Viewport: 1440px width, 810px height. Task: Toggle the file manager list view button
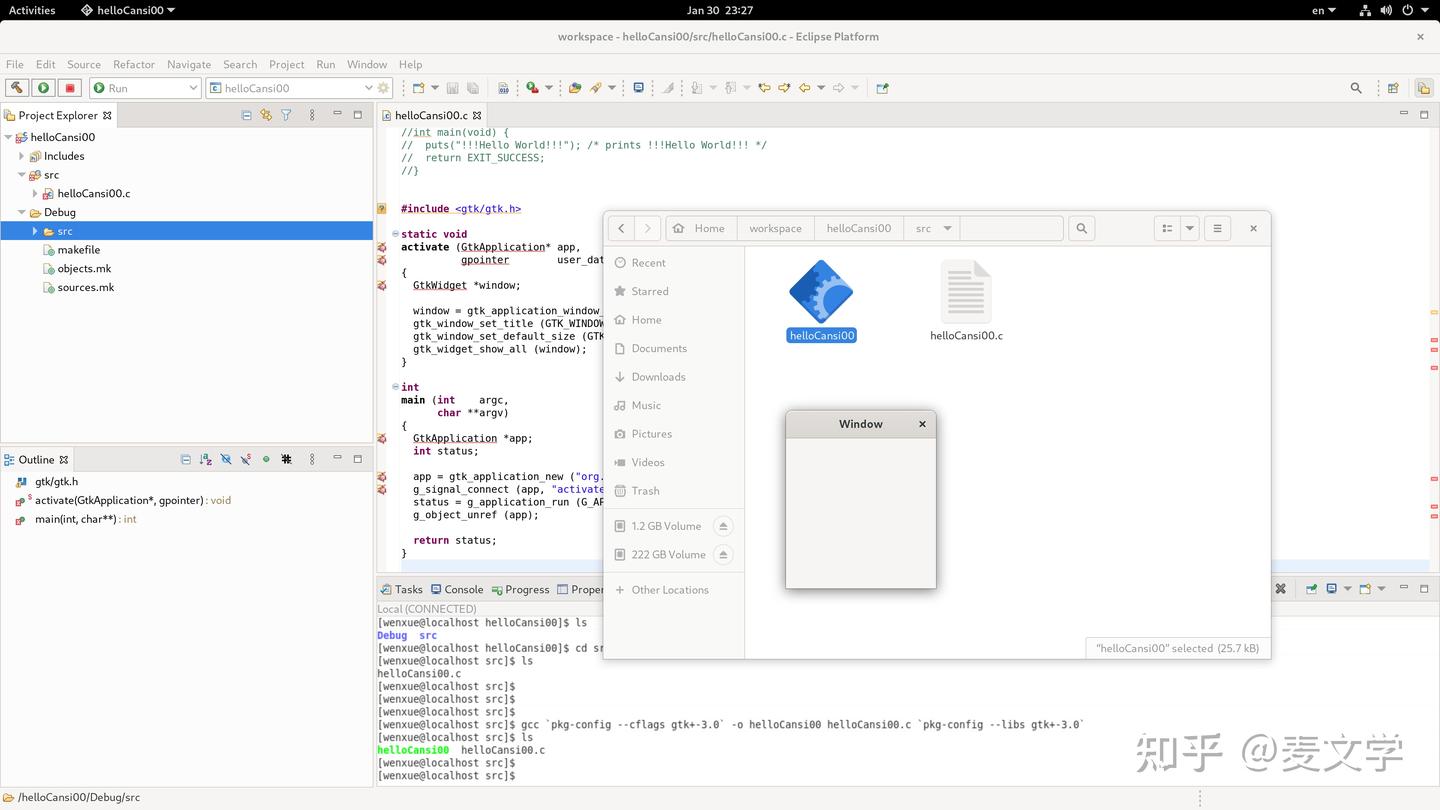pos(1167,228)
